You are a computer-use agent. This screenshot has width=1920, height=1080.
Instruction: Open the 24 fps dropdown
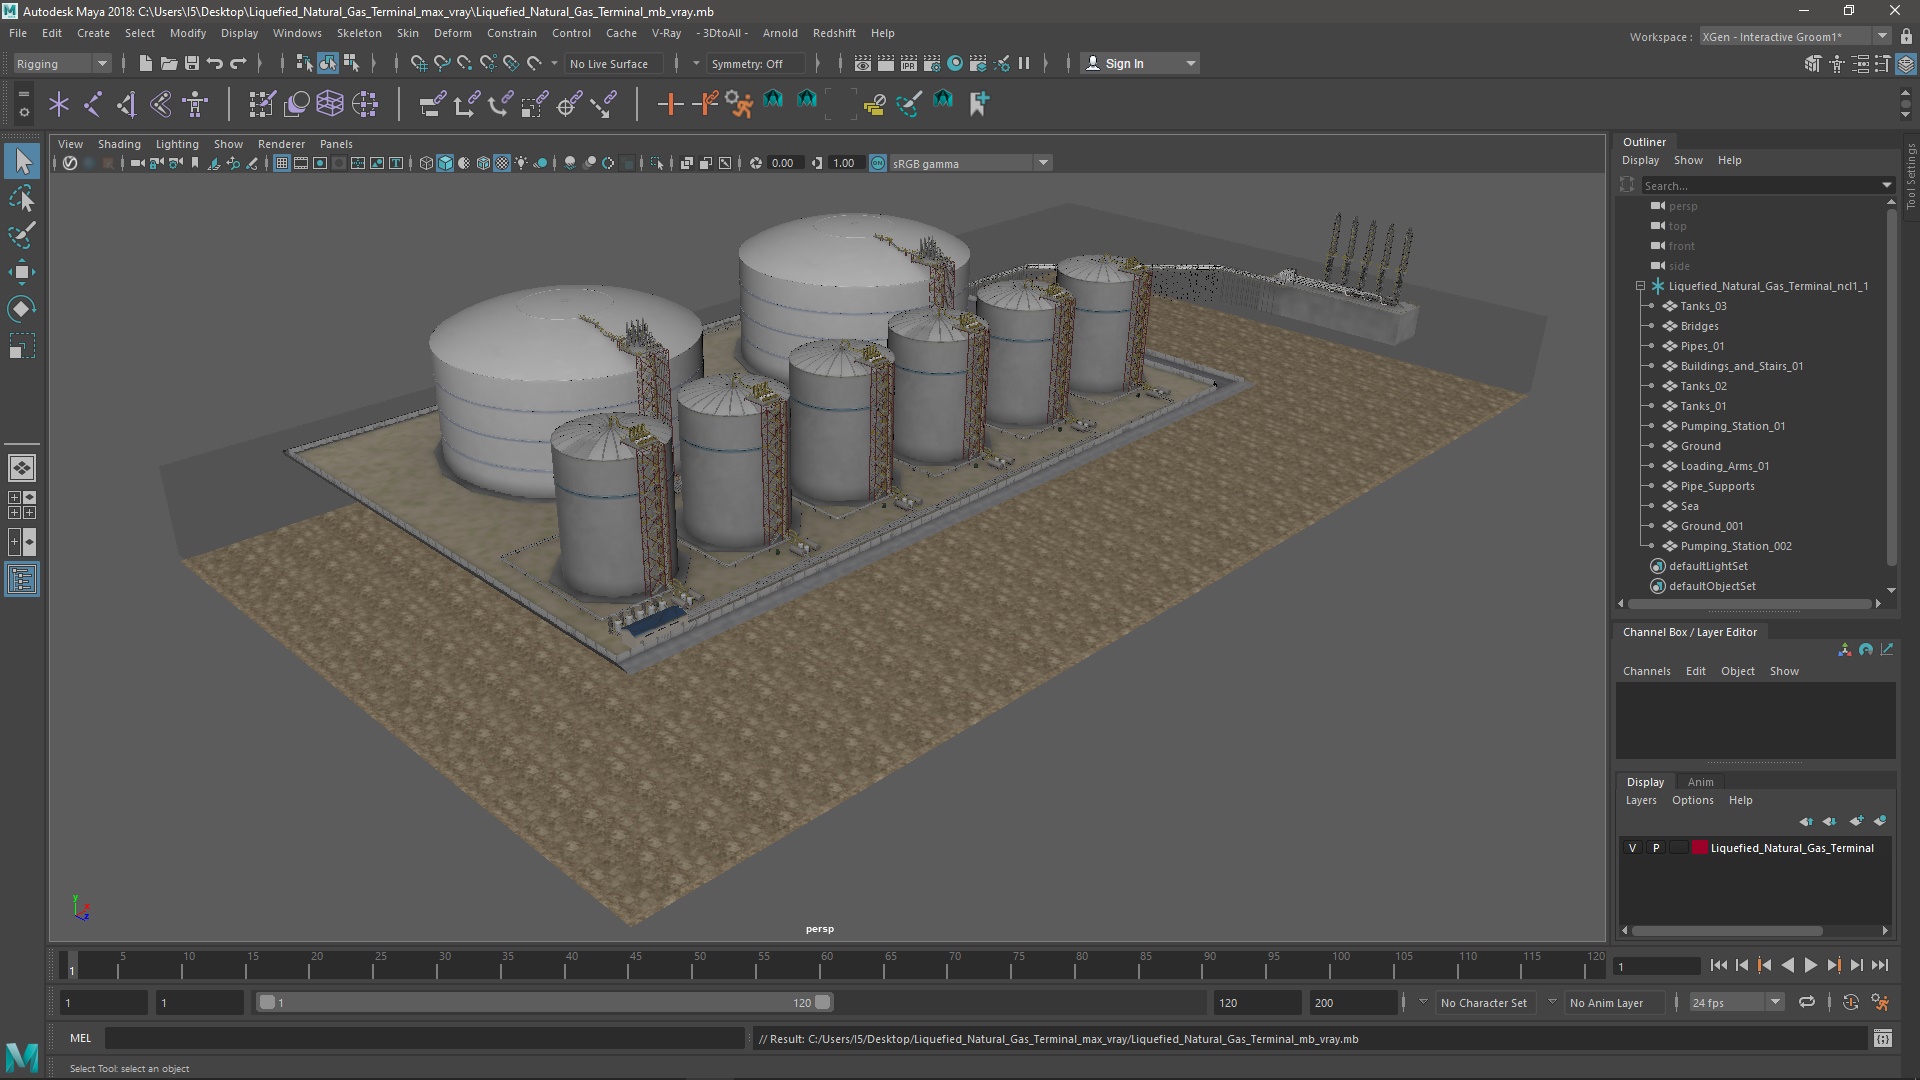[x=1736, y=1002]
